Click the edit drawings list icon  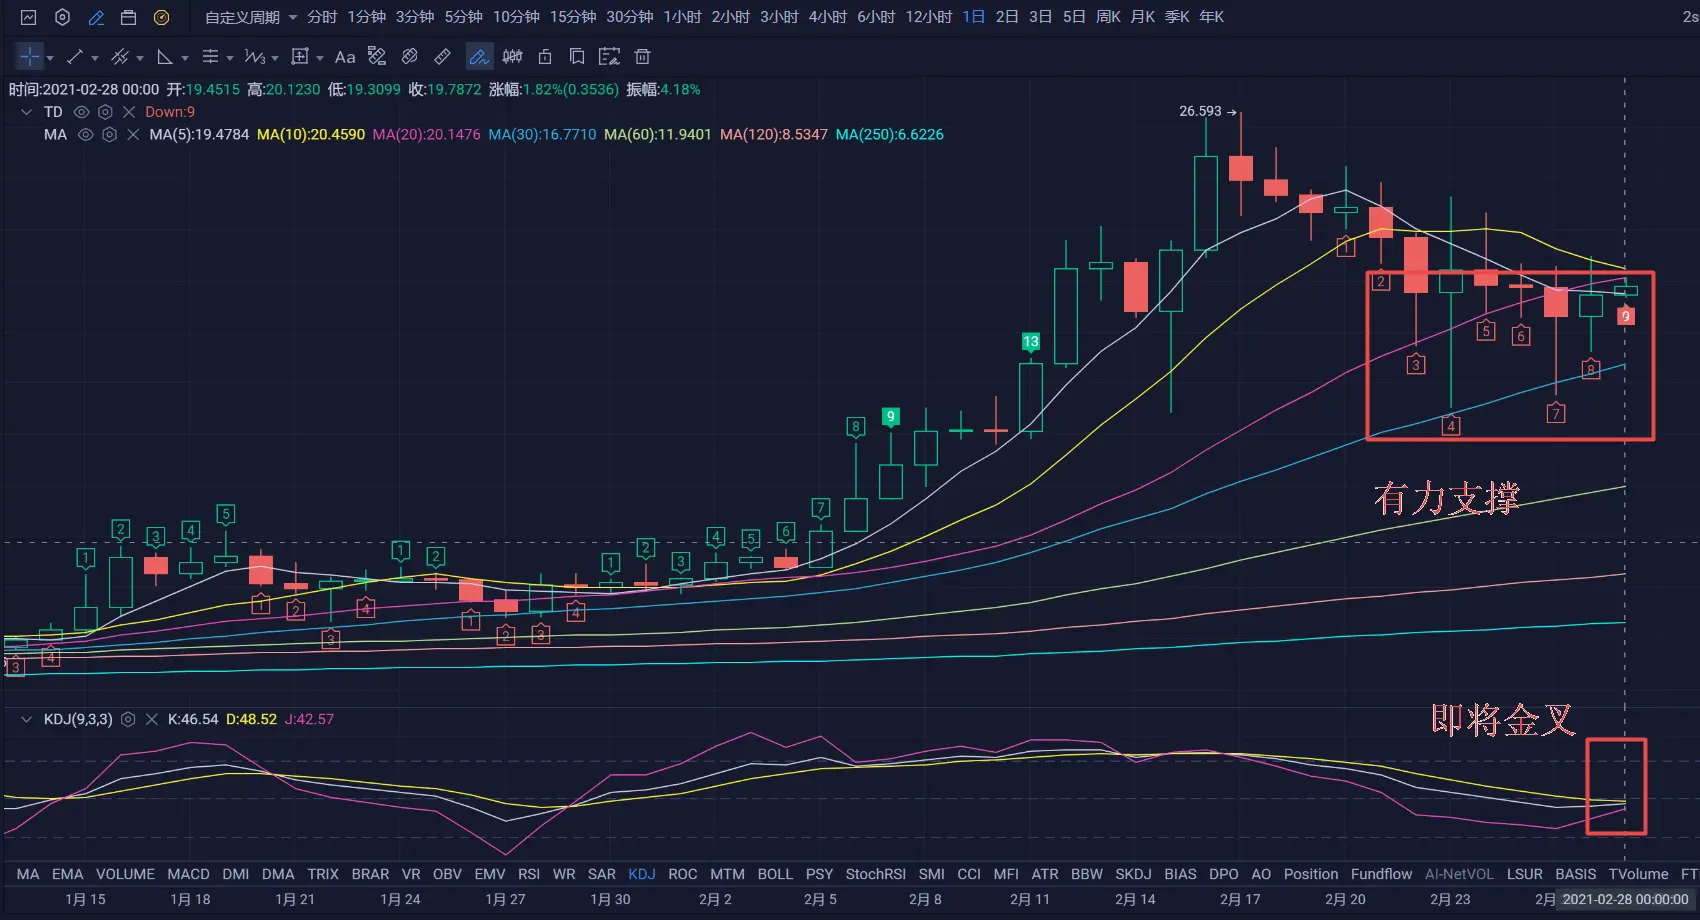(609, 56)
